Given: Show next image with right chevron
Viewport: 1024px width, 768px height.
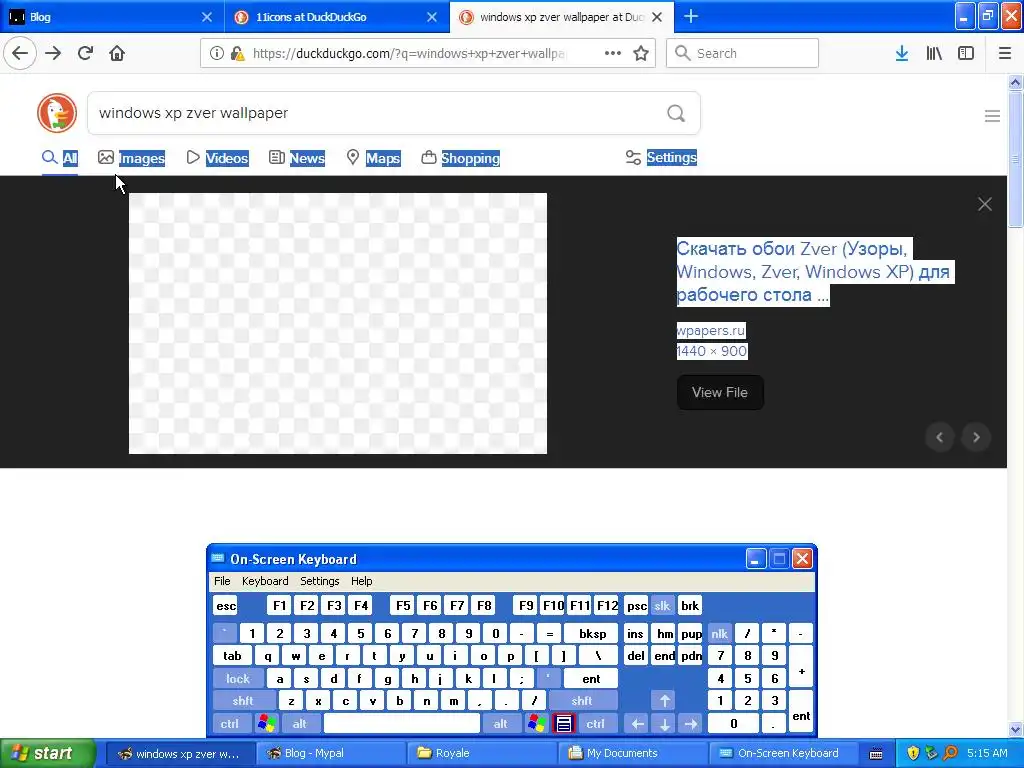Looking at the screenshot, I should tap(976, 437).
